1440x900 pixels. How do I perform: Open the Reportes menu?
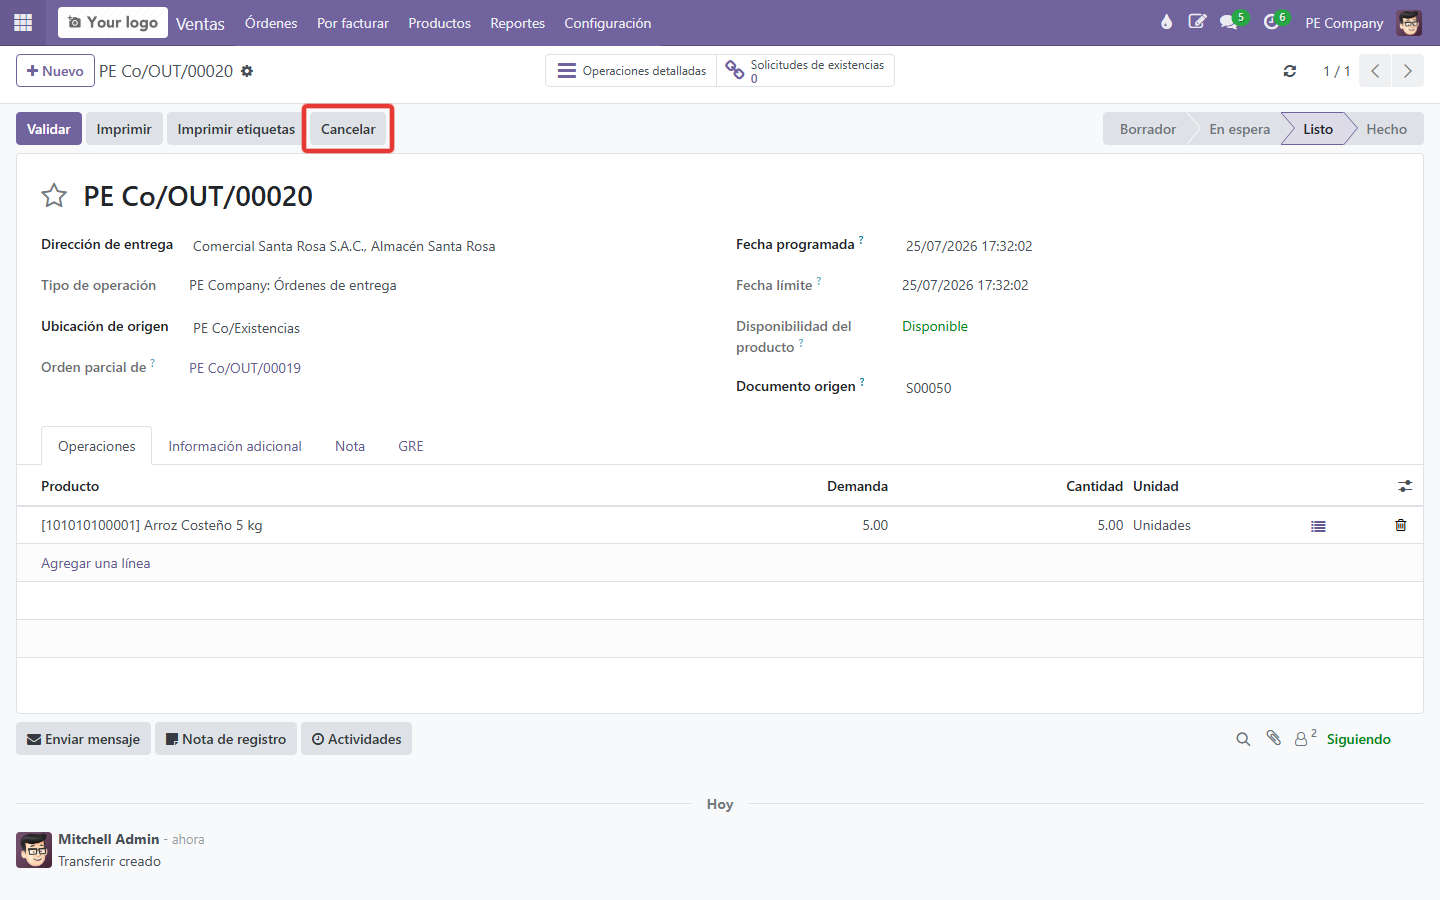517,23
